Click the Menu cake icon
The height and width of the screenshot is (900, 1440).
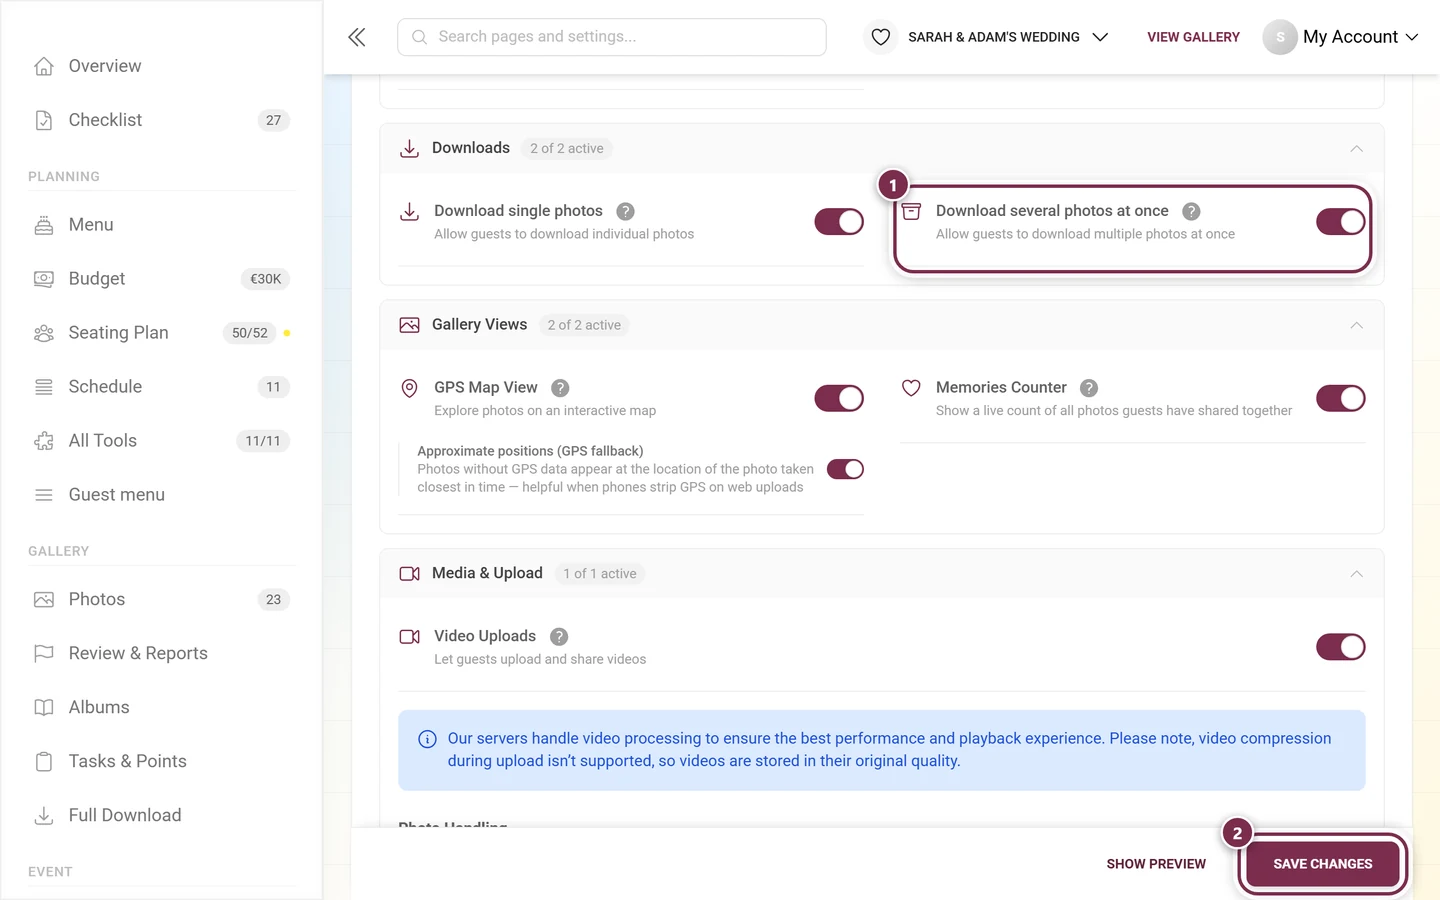tap(44, 225)
